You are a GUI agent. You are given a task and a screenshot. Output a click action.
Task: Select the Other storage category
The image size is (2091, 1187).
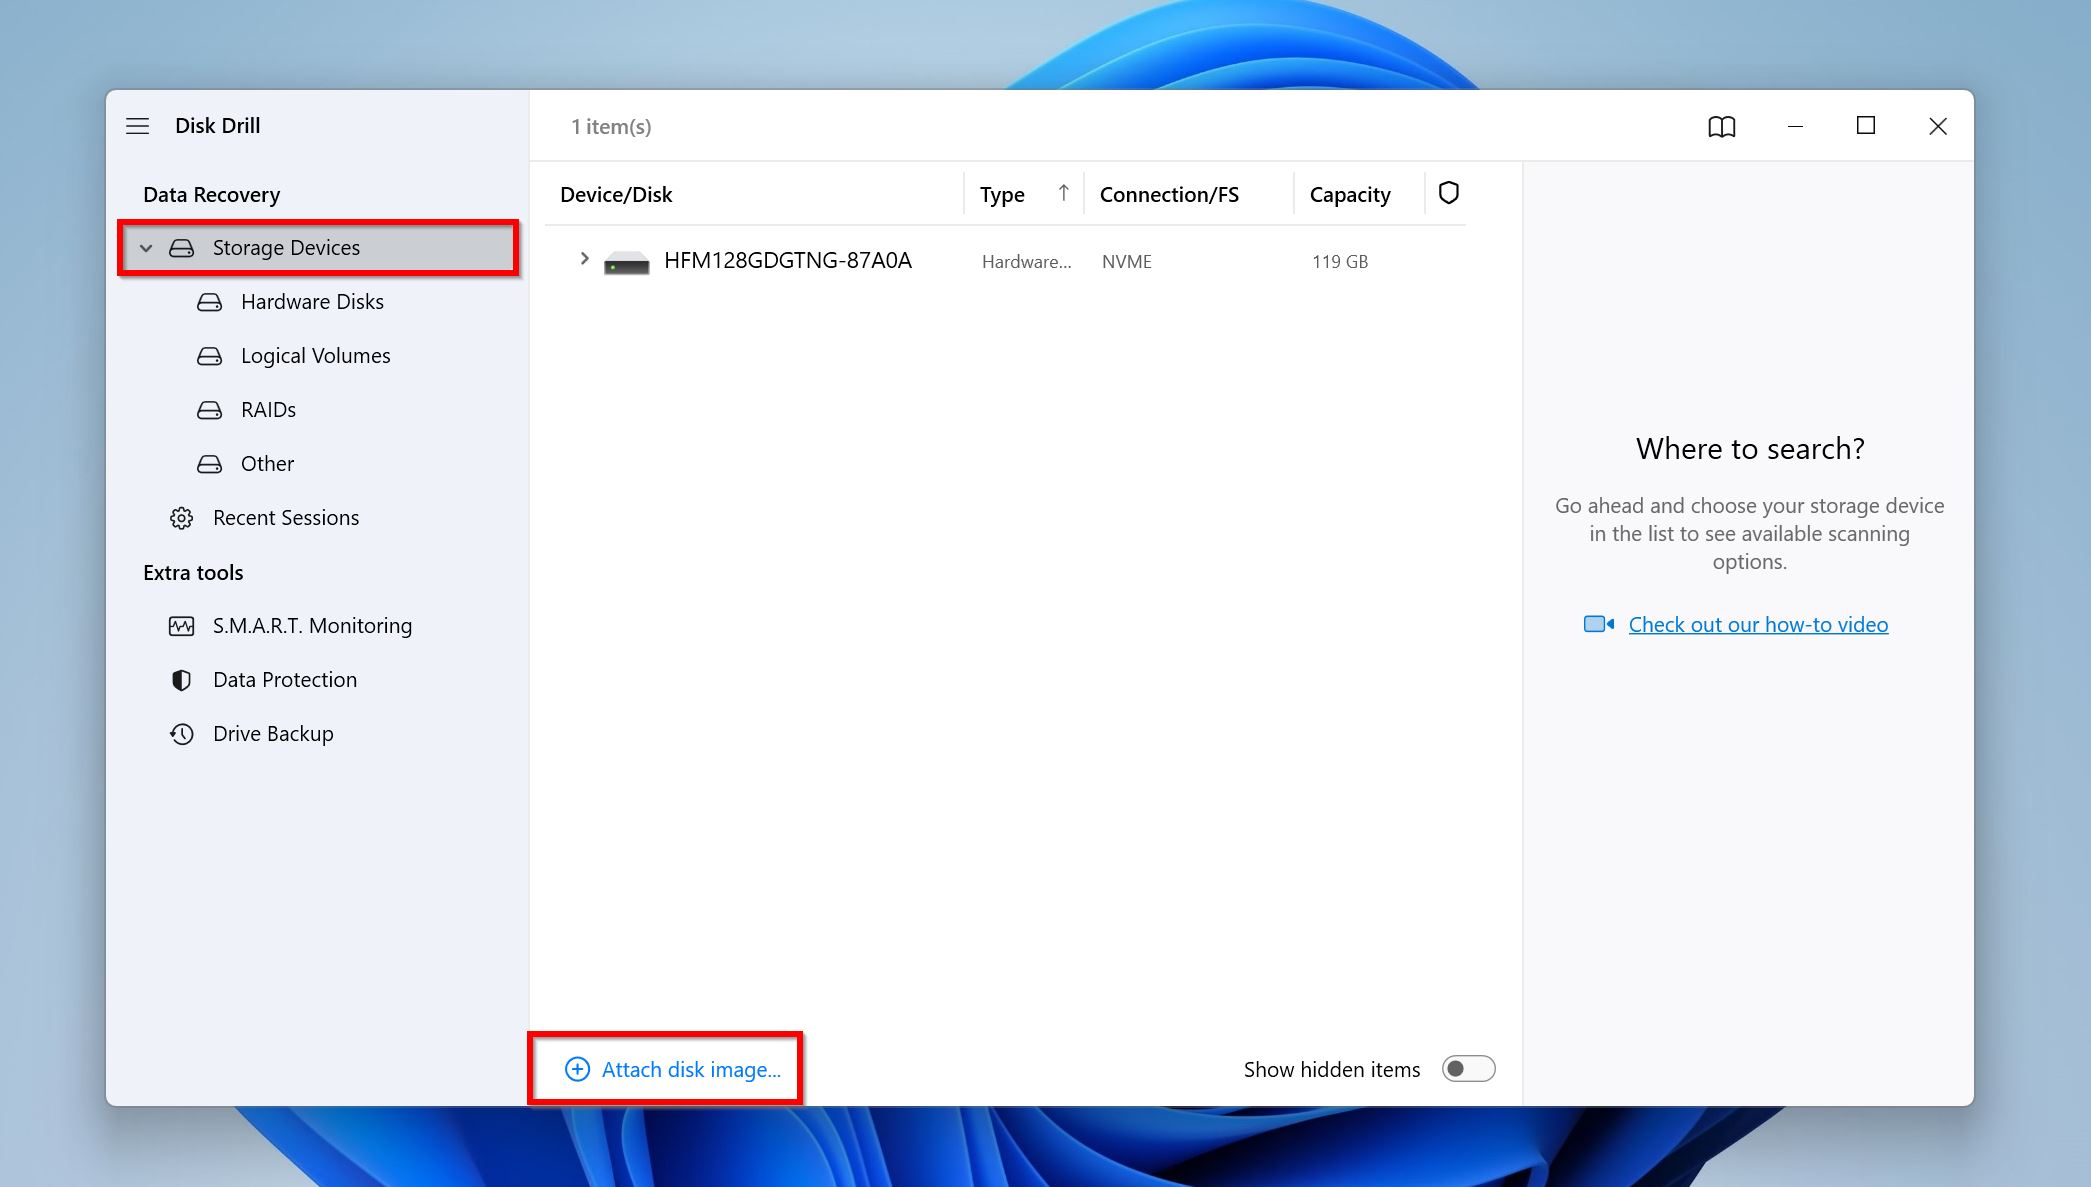267,462
